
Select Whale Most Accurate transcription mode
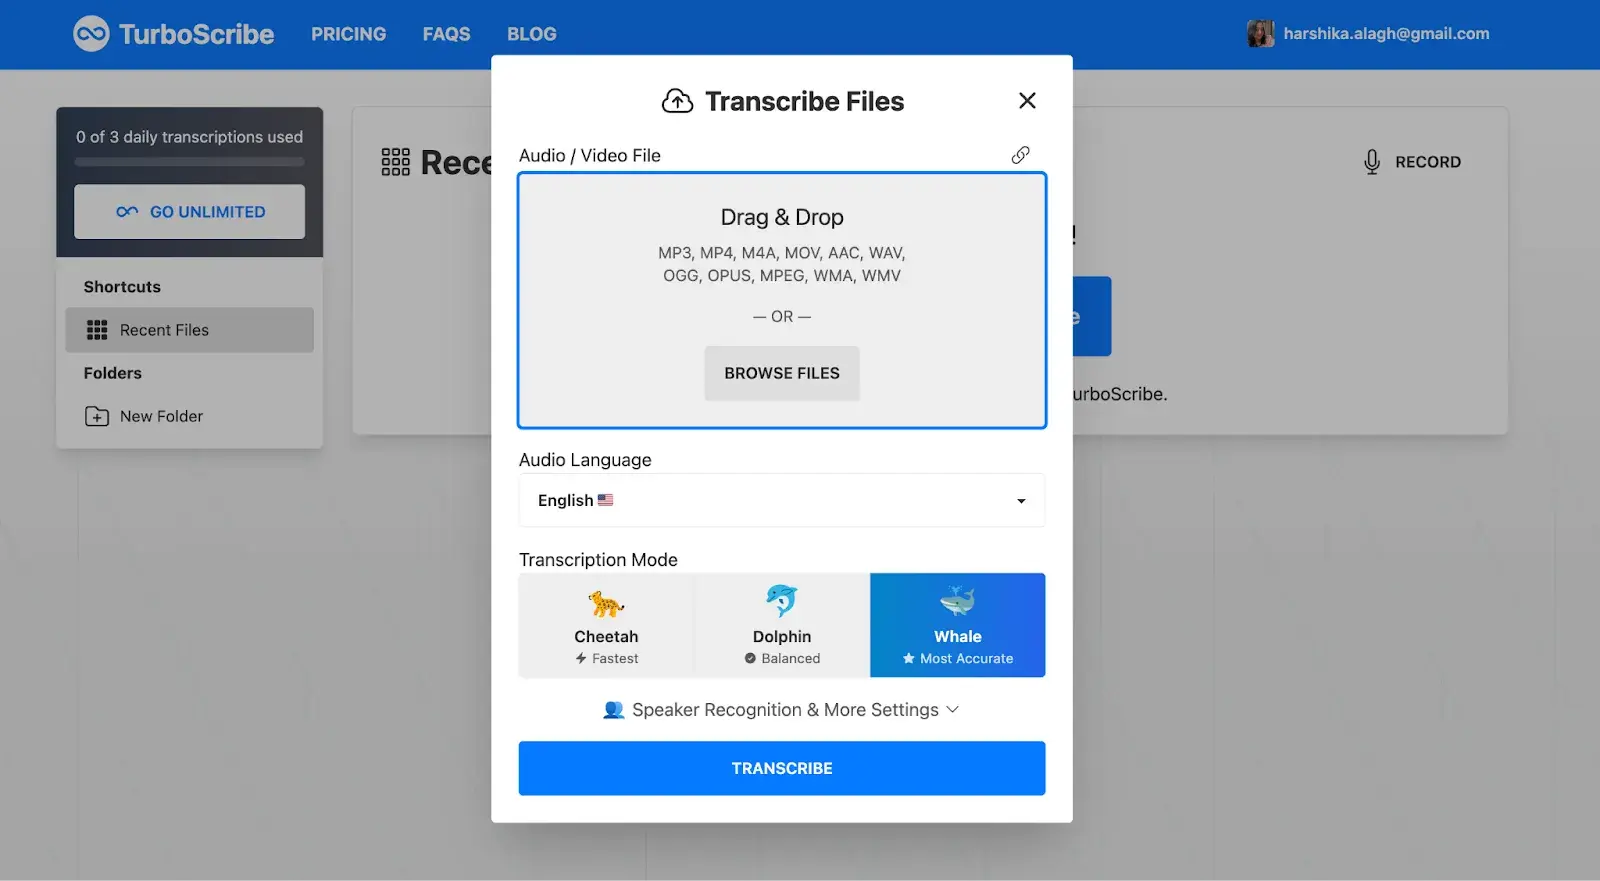point(958,625)
